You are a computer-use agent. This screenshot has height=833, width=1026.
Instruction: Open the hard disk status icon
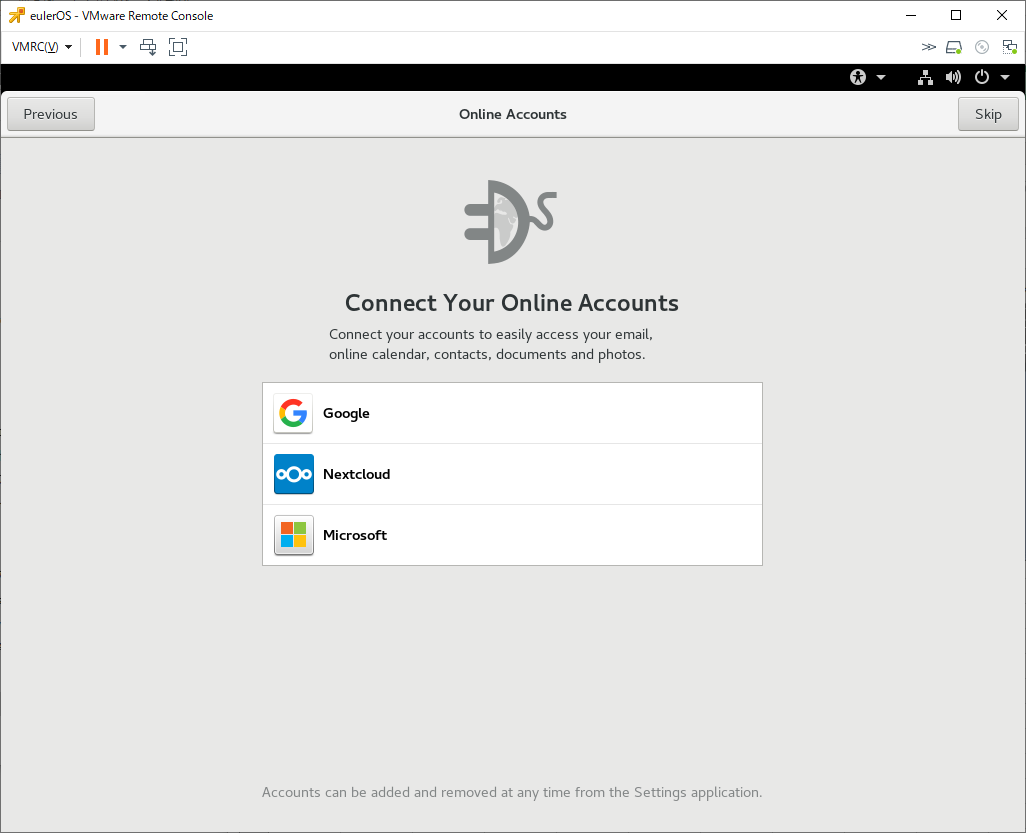953,47
